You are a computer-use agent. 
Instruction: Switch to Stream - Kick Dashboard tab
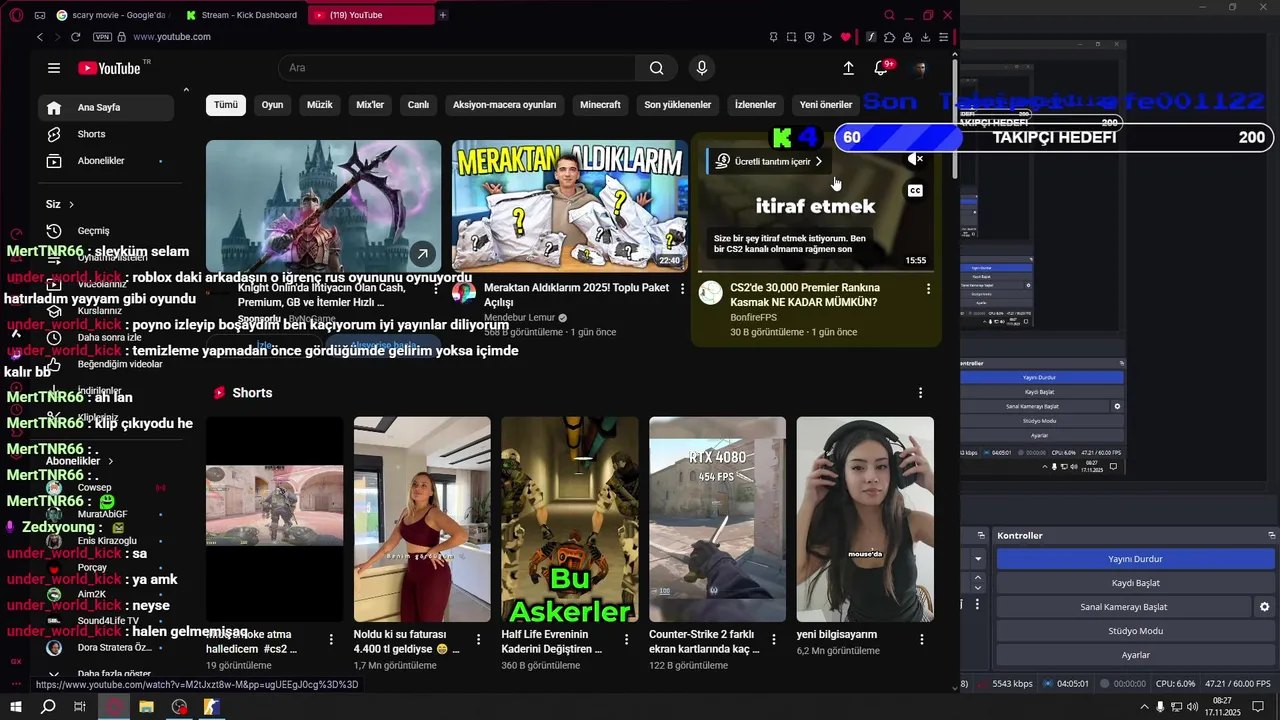point(243,15)
